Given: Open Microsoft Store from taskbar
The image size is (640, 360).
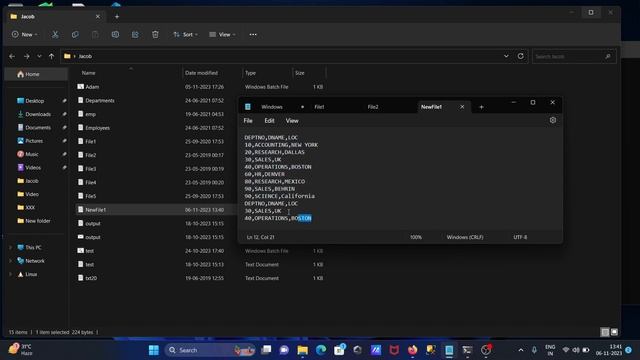Looking at the screenshot, I should [339, 350].
